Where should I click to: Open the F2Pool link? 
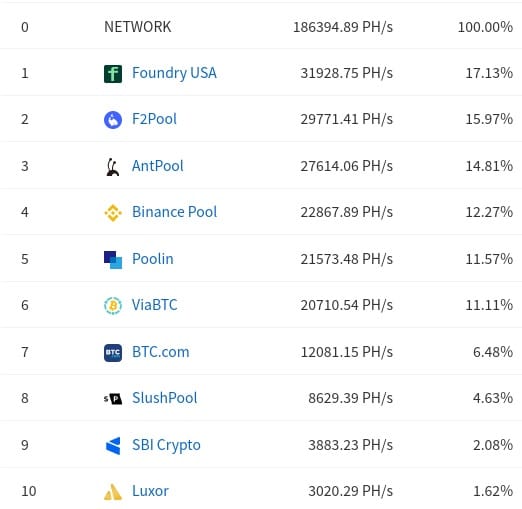click(x=154, y=119)
